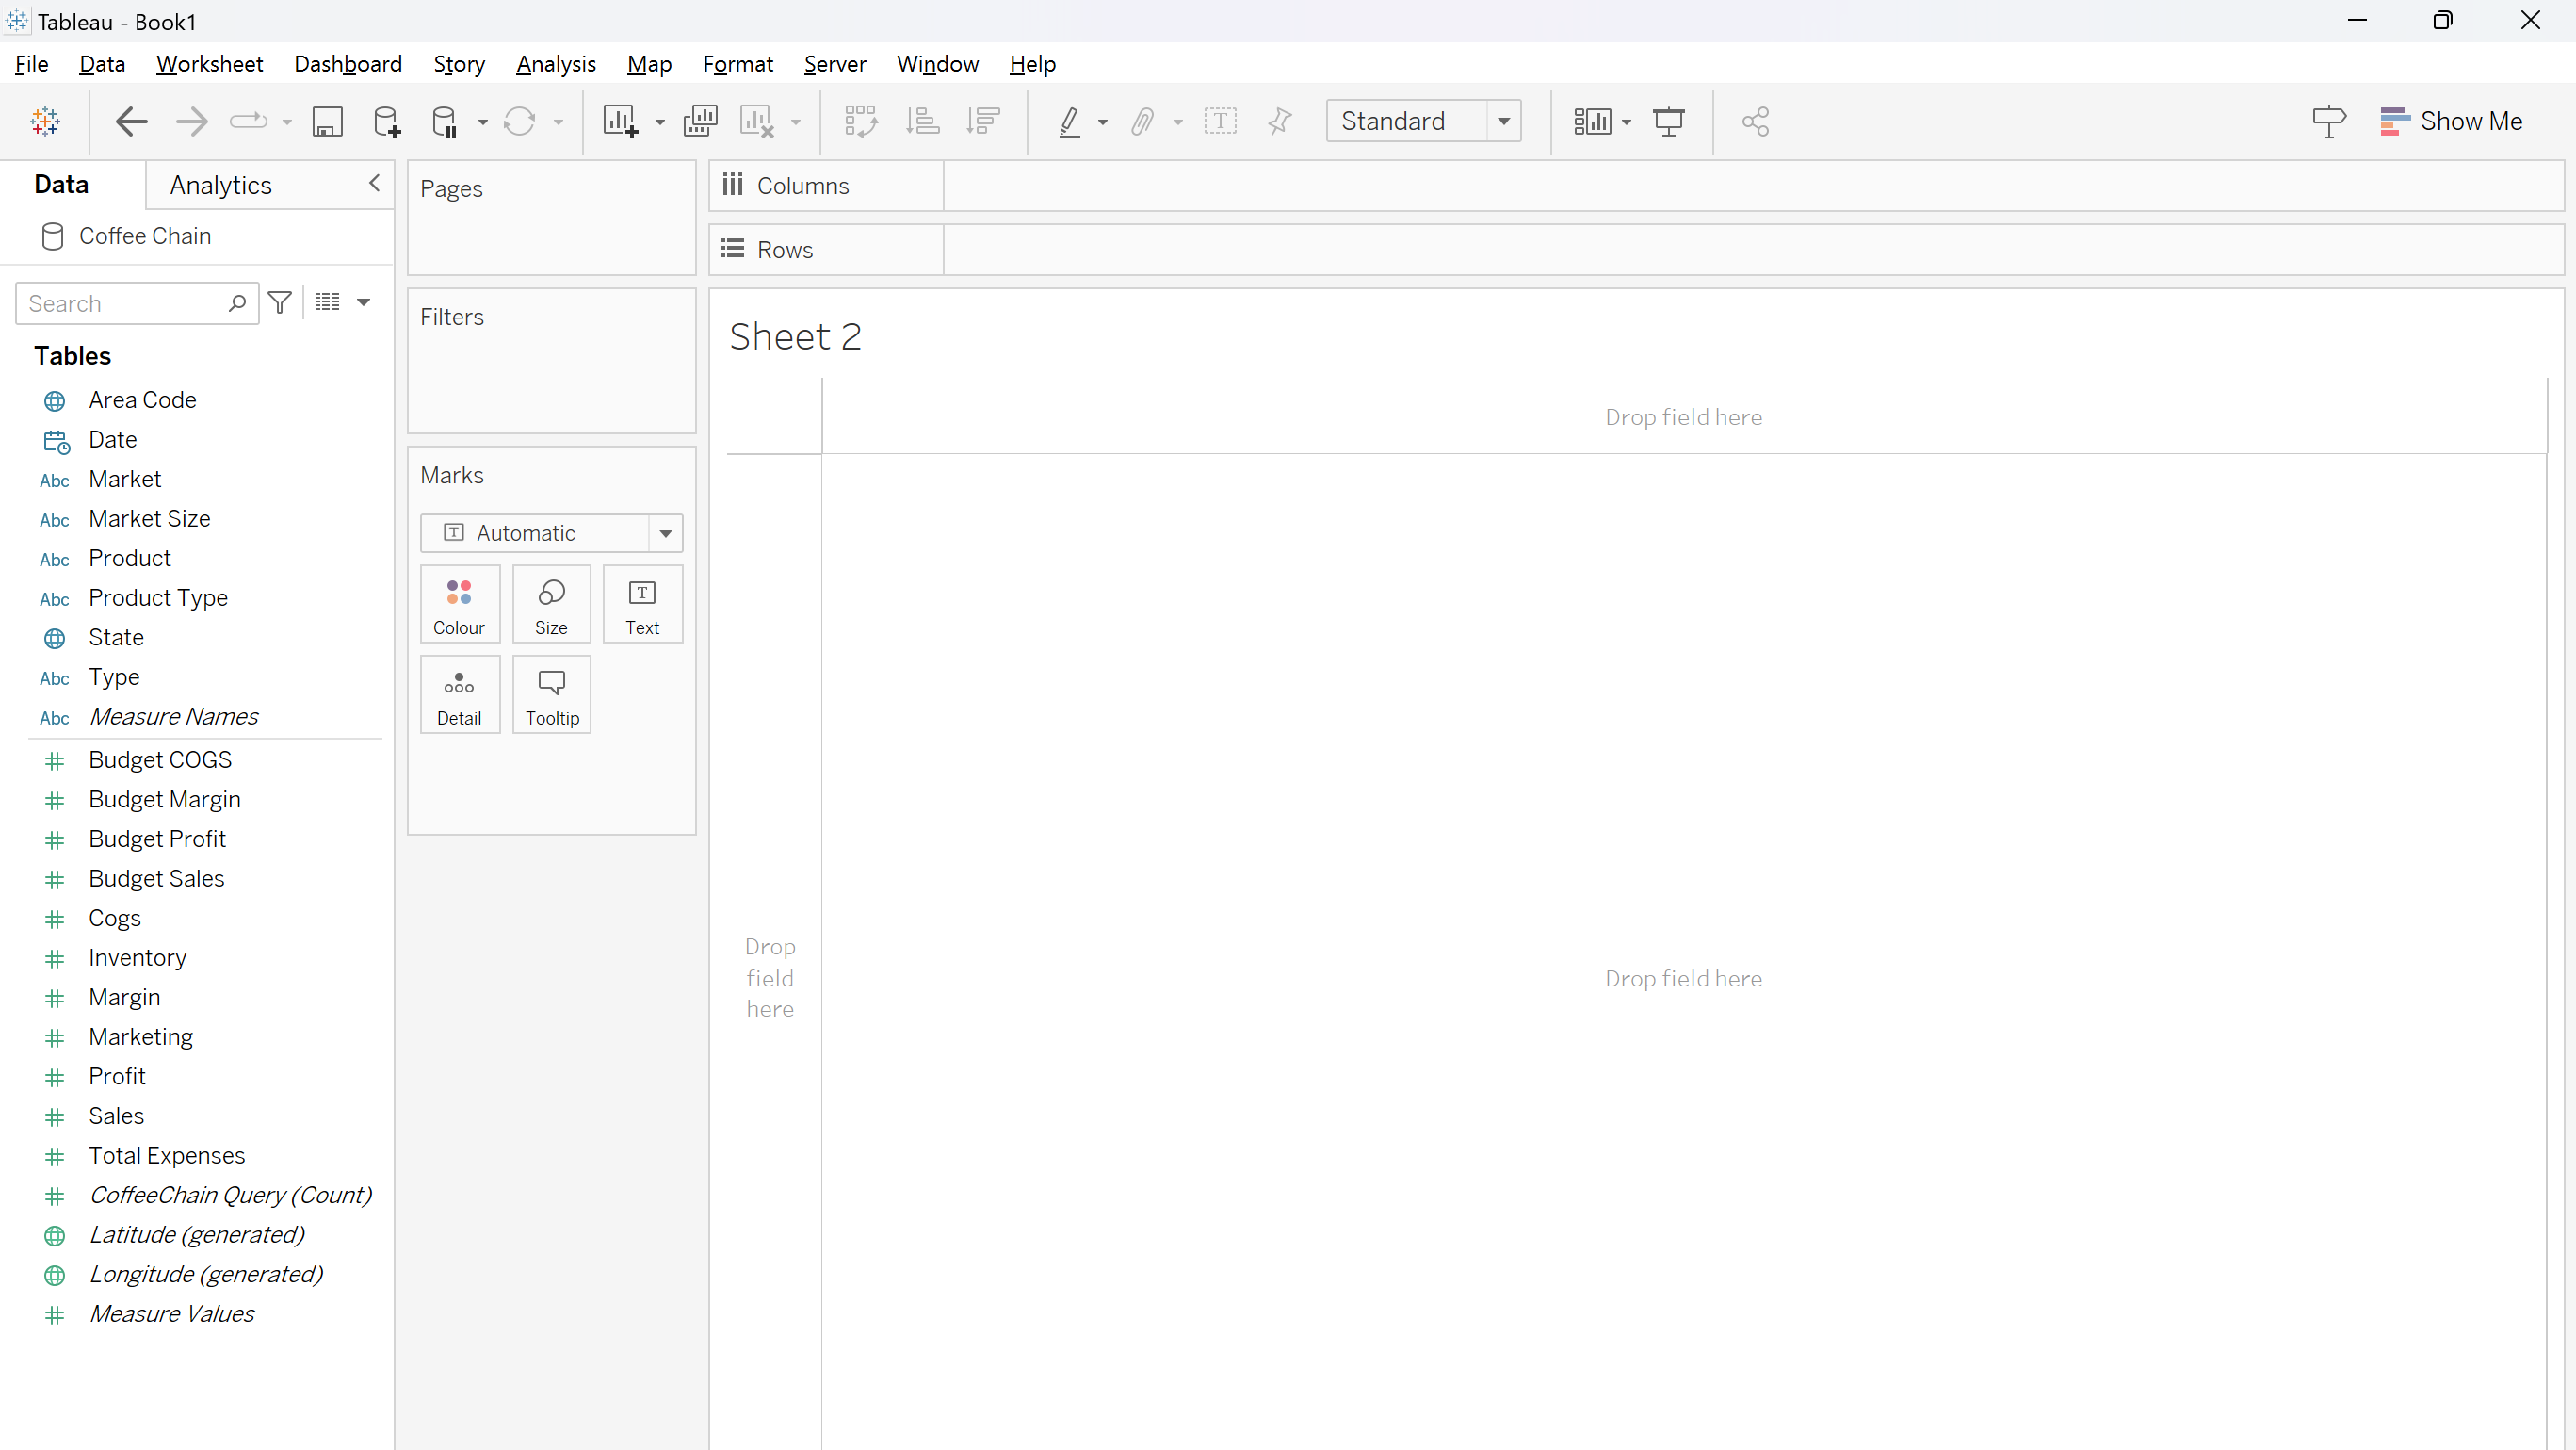Click the Share workbook icon
Viewport: 2576px width, 1450px height.
click(x=1755, y=121)
